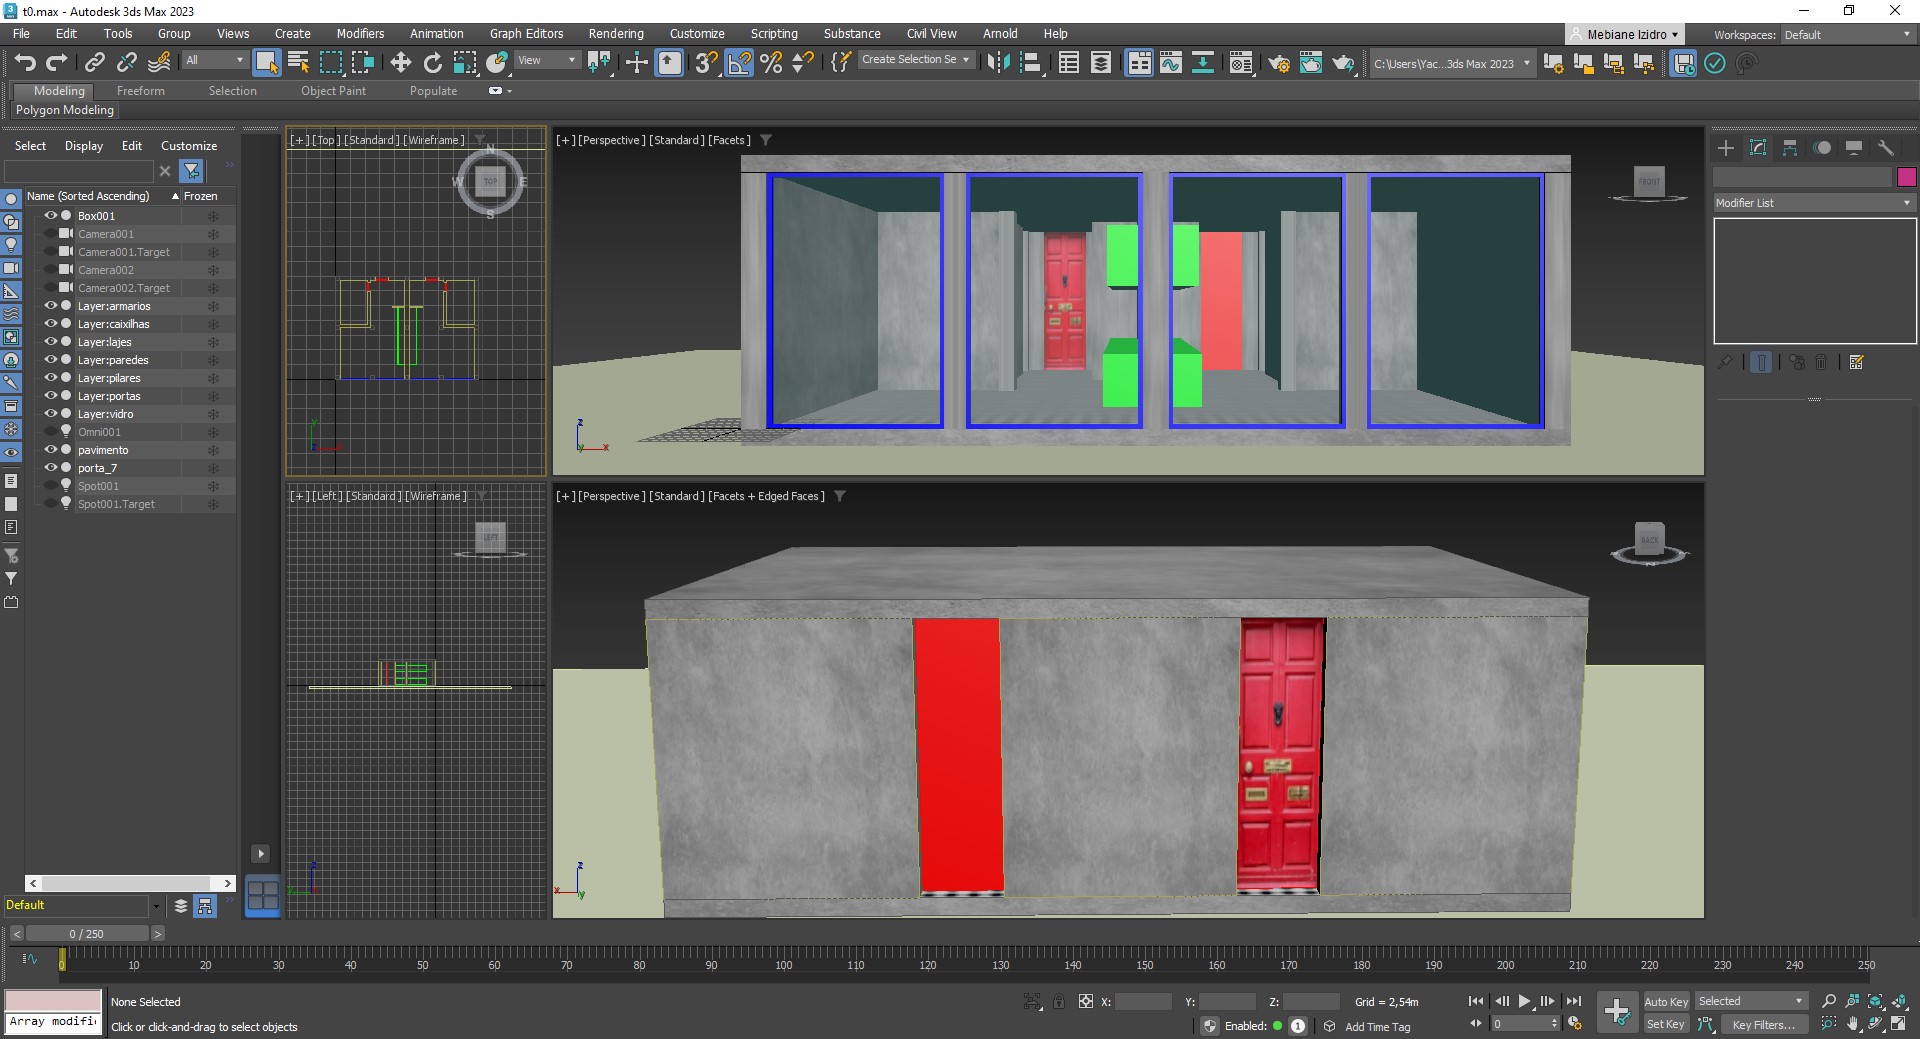Select the Select and Rotate tool
Screen dimensions: 1920x1039
pyautogui.click(x=432, y=63)
